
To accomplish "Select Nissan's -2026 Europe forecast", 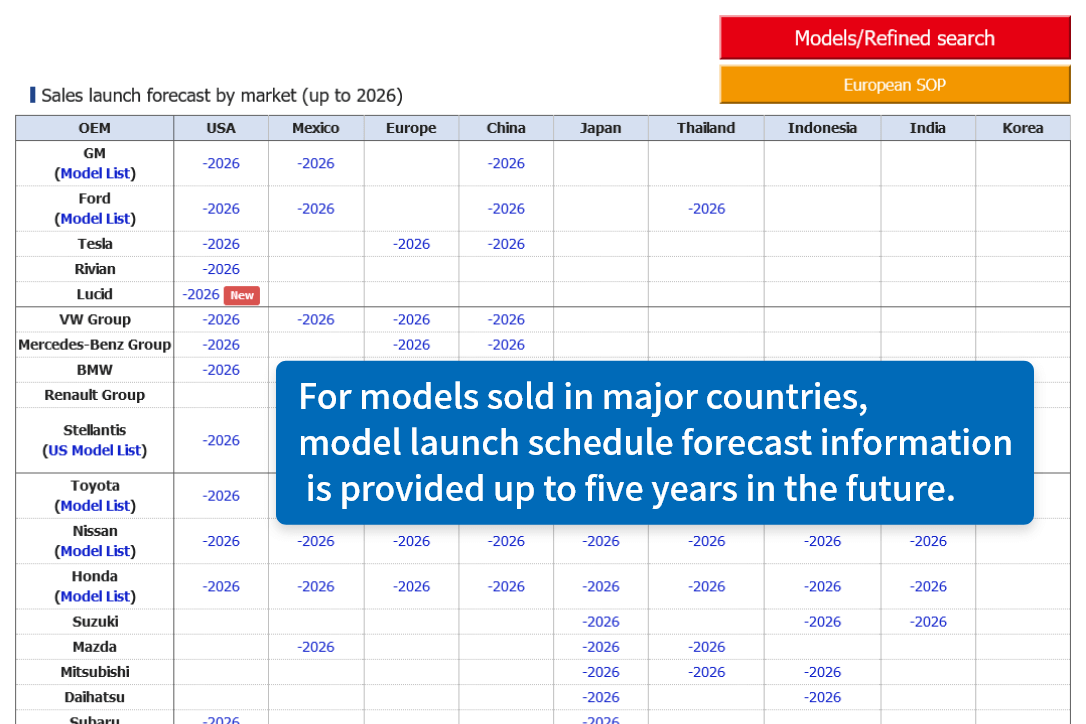I will click(x=411, y=541).
